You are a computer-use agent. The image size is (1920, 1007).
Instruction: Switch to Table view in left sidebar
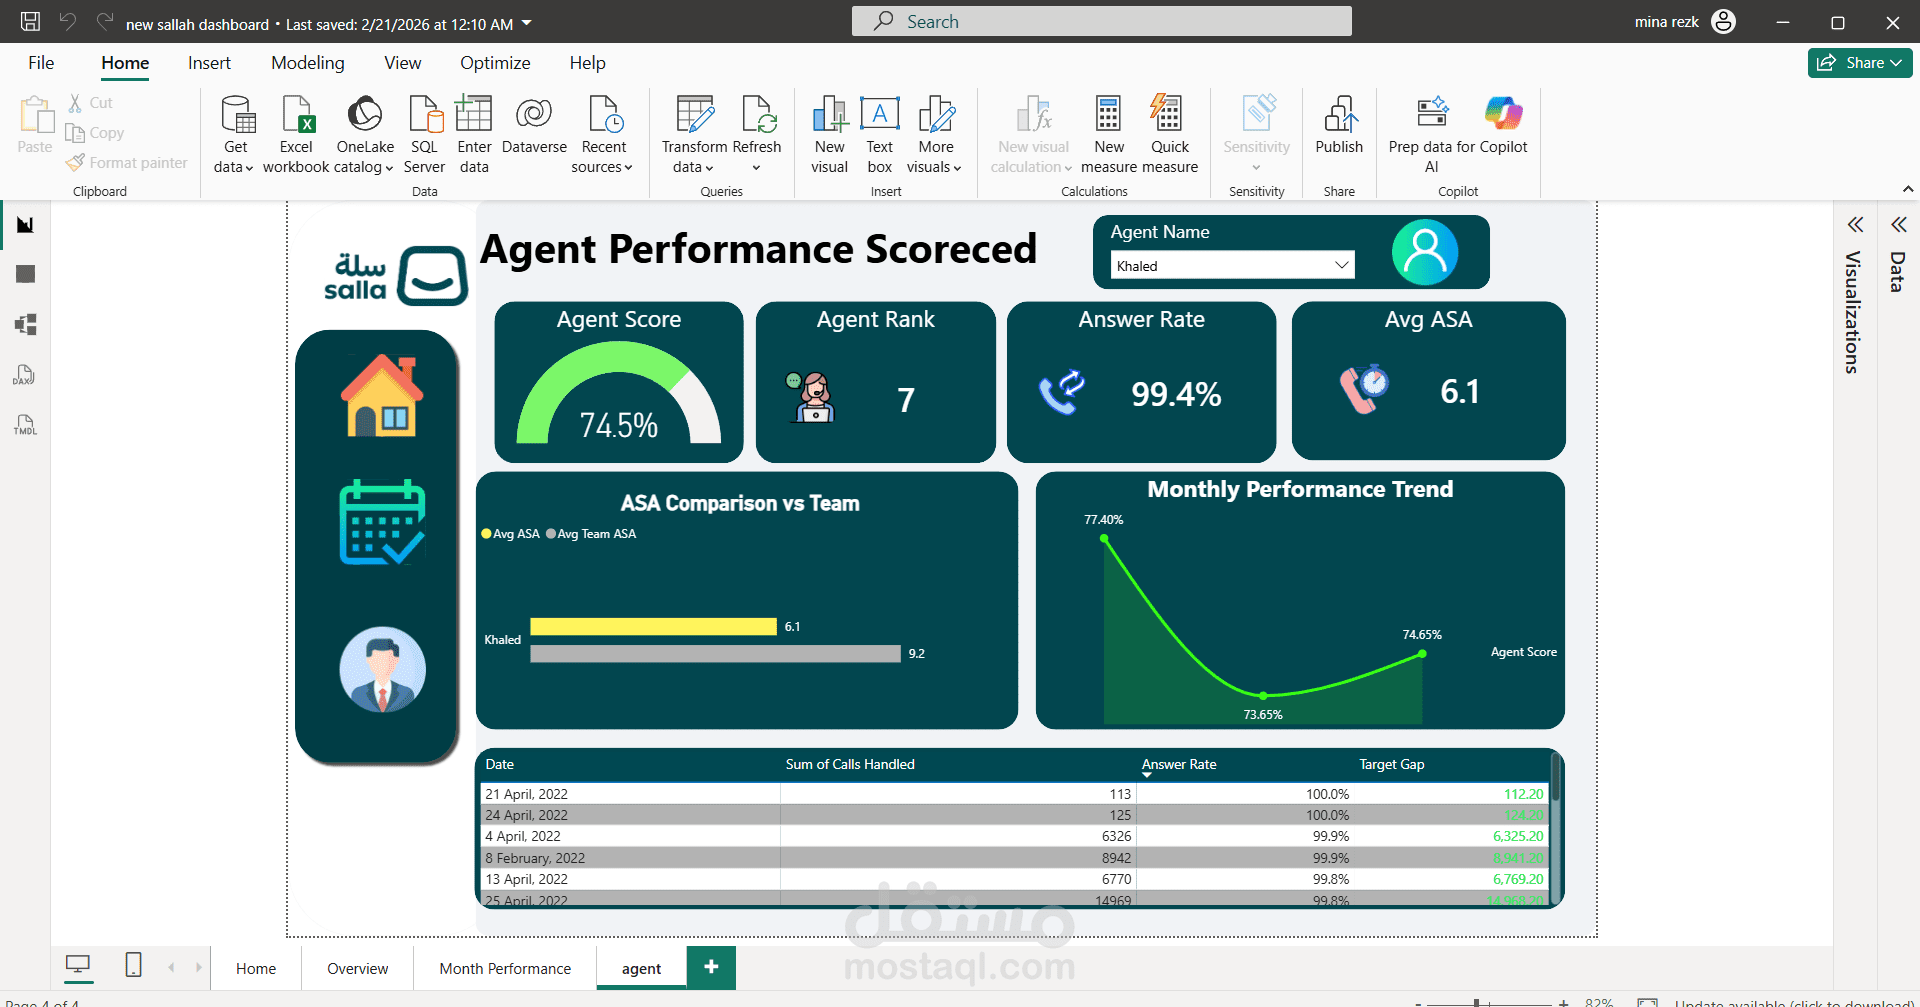26,274
